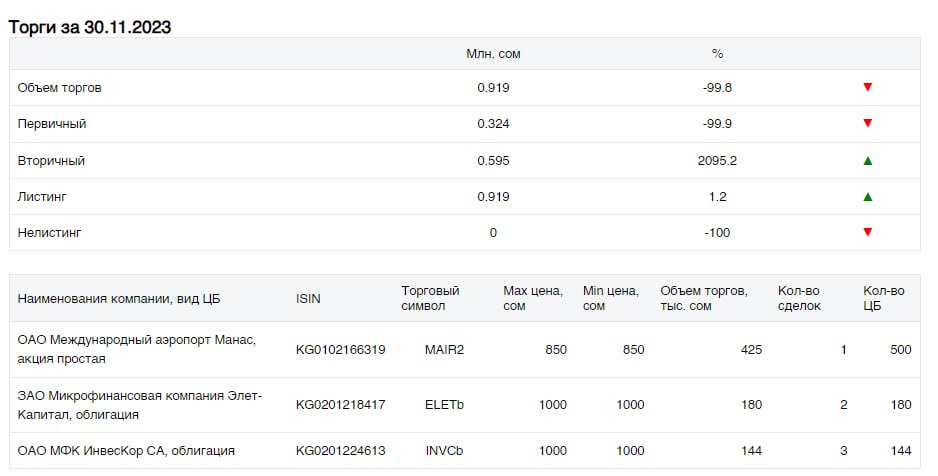Screen dimensions: 938x476
Task: Click the Кол-во сделок column header
Action: click(799, 298)
